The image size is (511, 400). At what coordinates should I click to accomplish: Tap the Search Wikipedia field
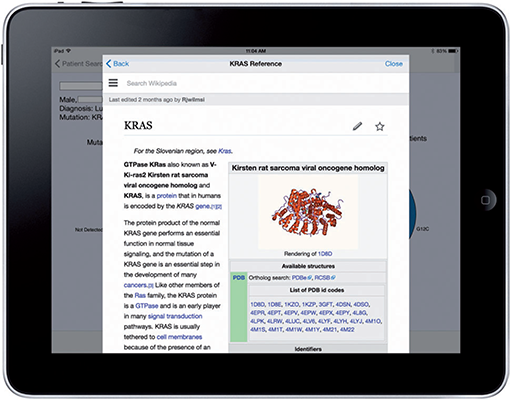point(152,83)
